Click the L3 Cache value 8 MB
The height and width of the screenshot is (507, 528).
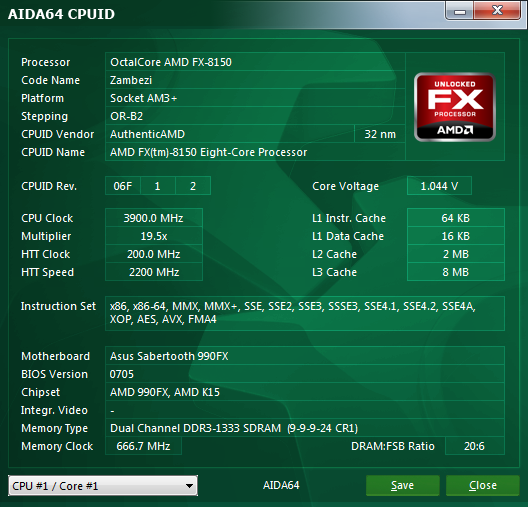click(456, 272)
